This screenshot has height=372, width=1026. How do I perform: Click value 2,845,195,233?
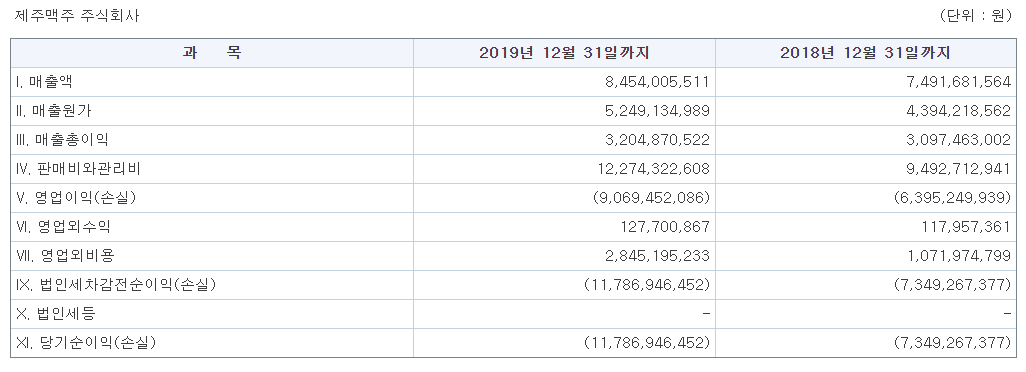pyautogui.click(x=657, y=256)
